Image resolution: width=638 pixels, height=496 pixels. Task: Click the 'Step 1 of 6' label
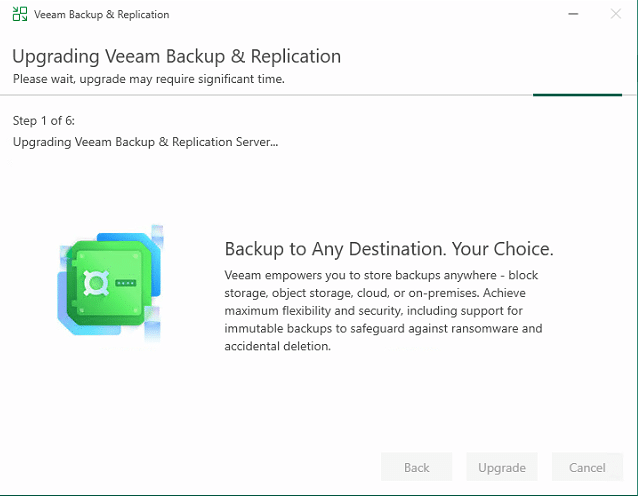tap(44, 121)
